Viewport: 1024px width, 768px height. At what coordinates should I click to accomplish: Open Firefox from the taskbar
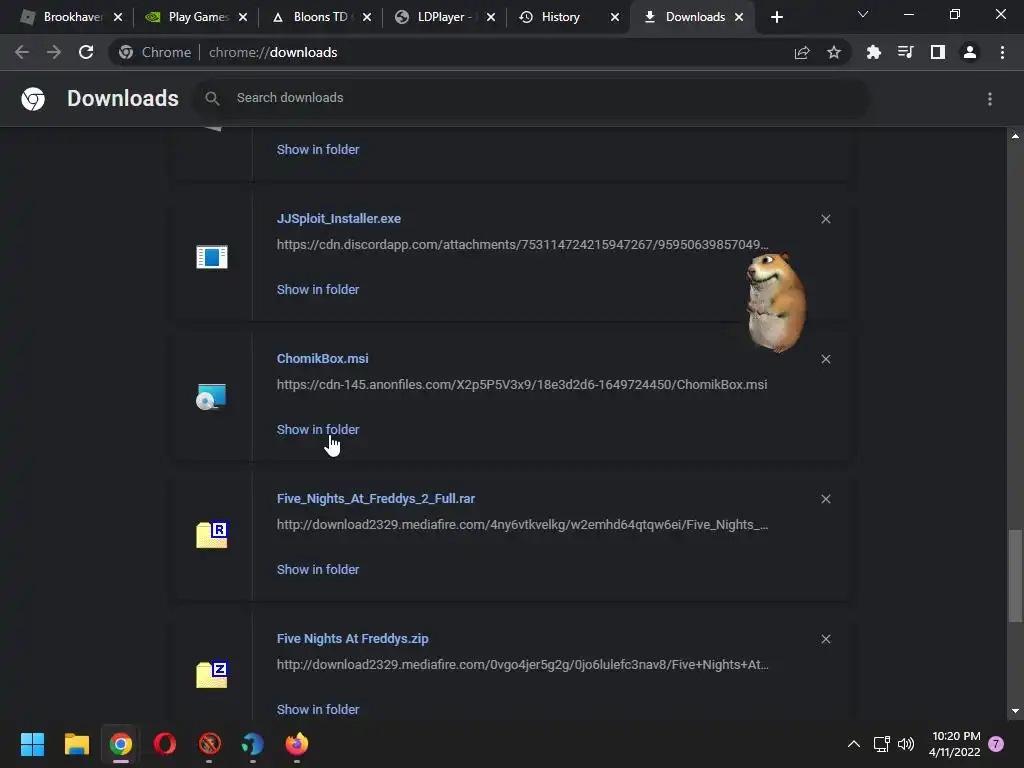click(297, 744)
